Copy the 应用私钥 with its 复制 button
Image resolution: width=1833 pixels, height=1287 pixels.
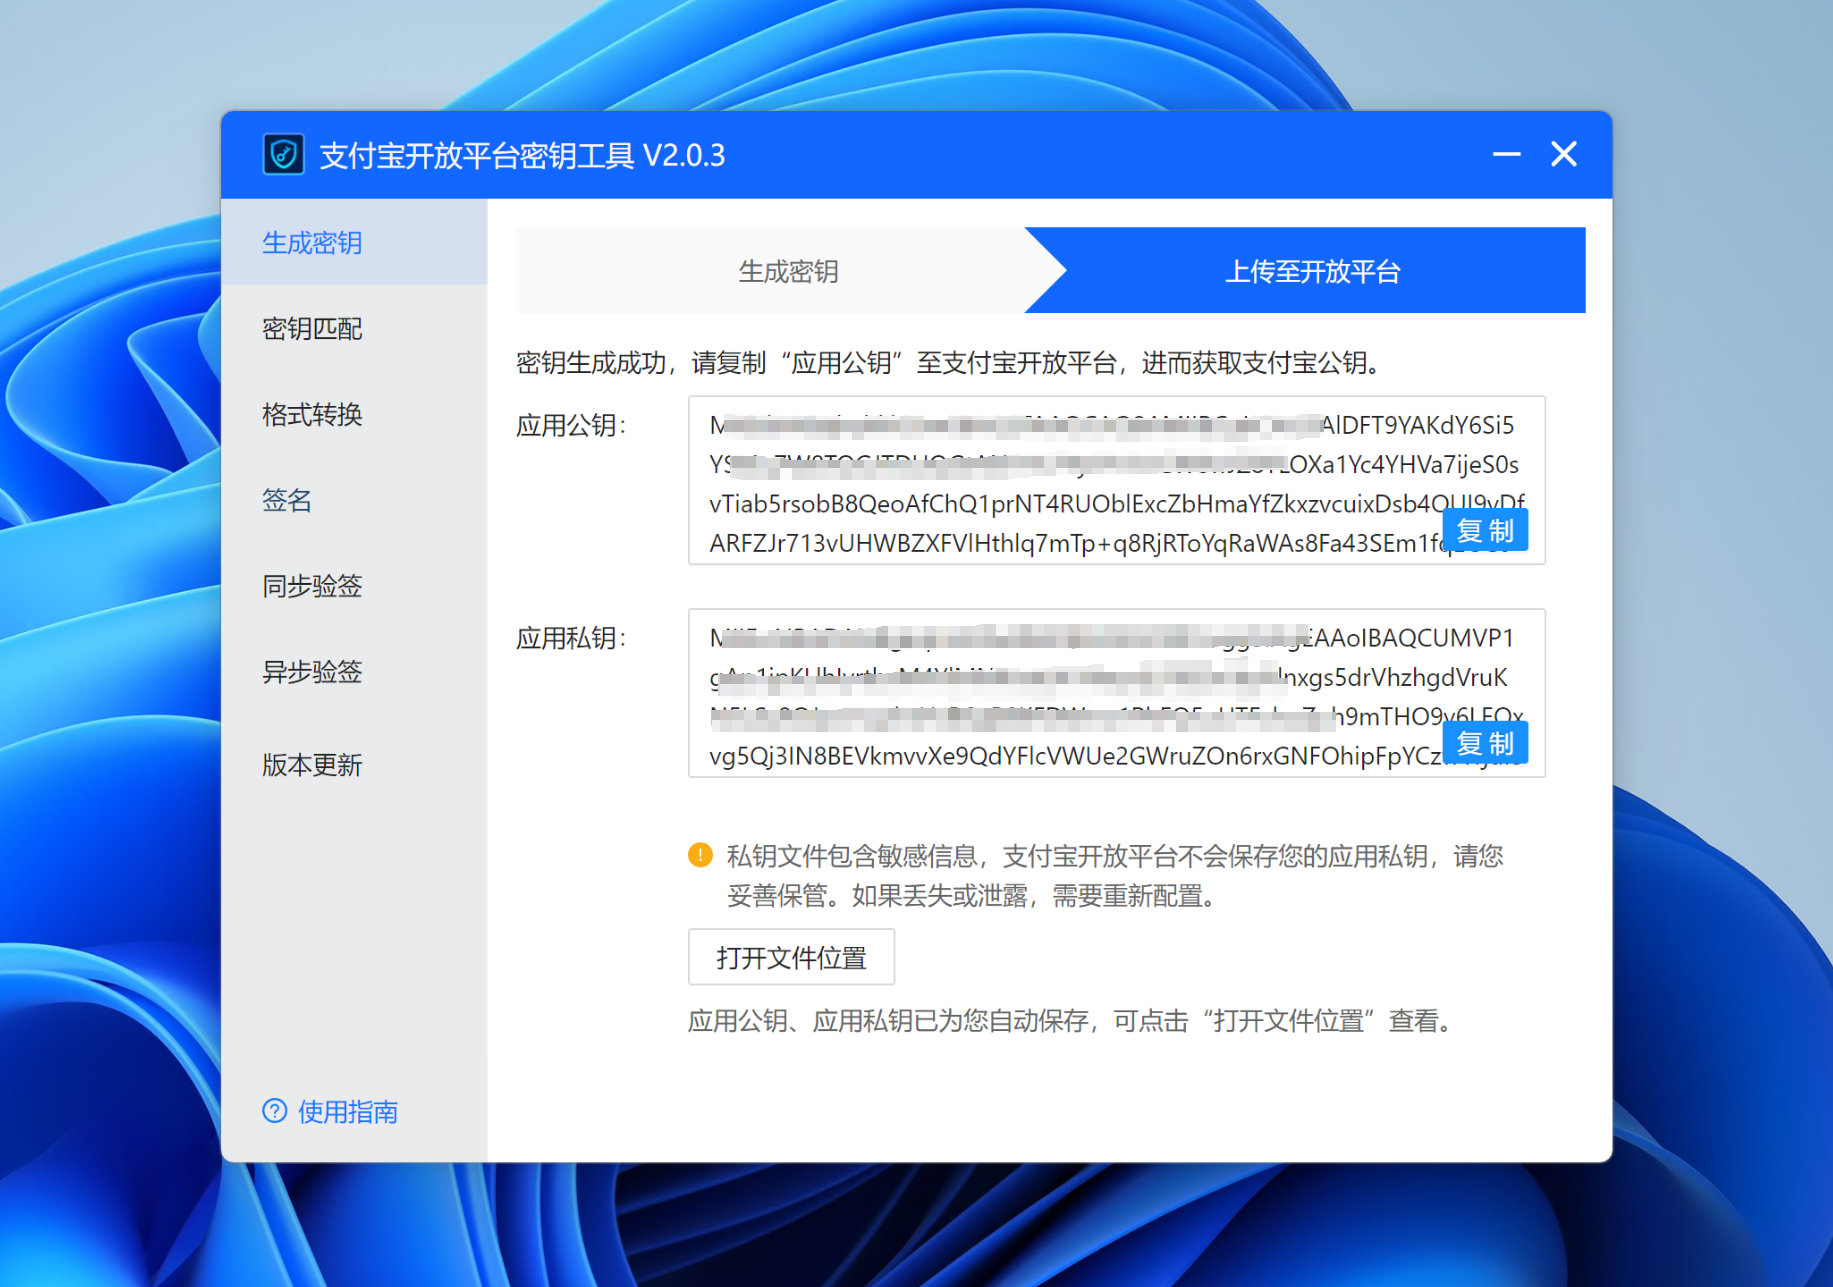[x=1485, y=743]
